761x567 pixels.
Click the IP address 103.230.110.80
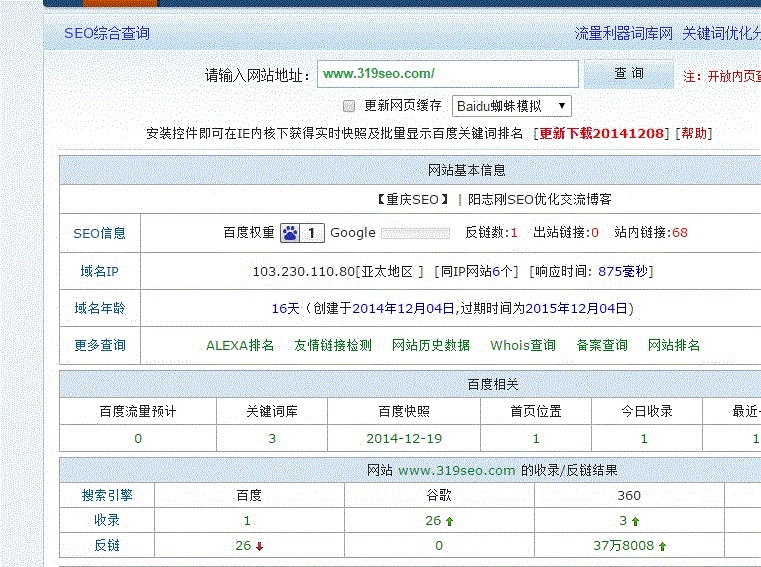click(x=304, y=271)
